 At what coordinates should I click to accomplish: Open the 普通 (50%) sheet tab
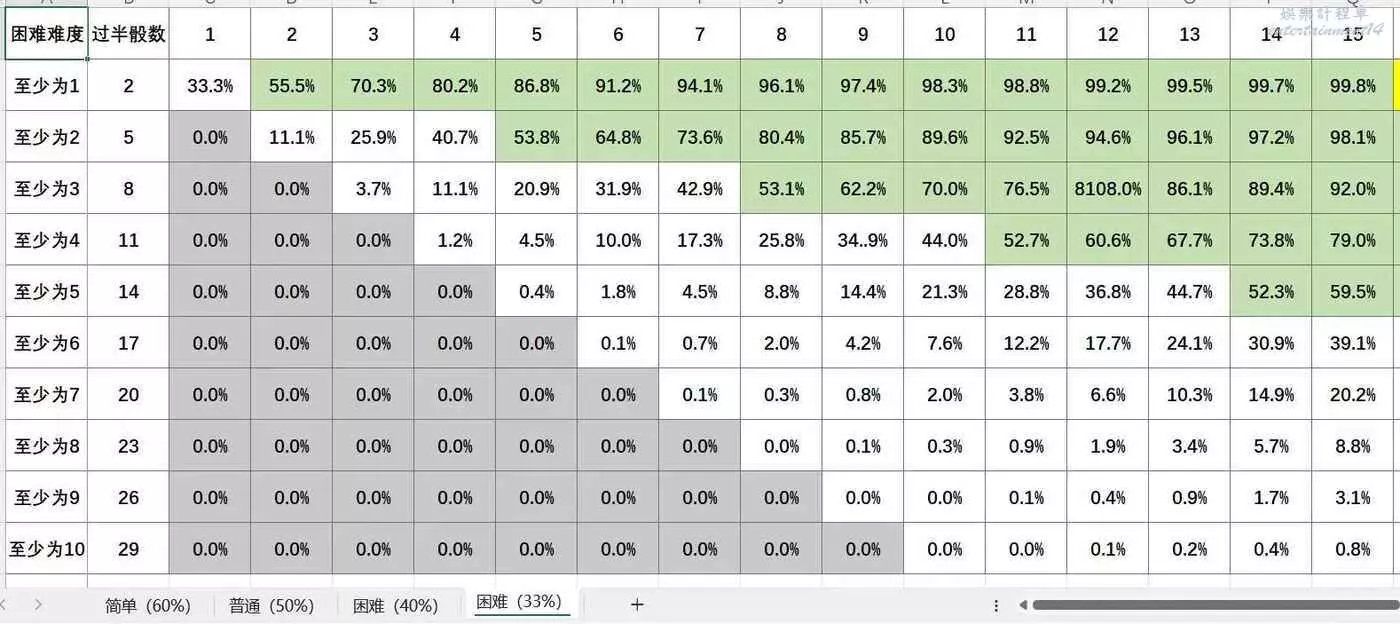click(271, 605)
